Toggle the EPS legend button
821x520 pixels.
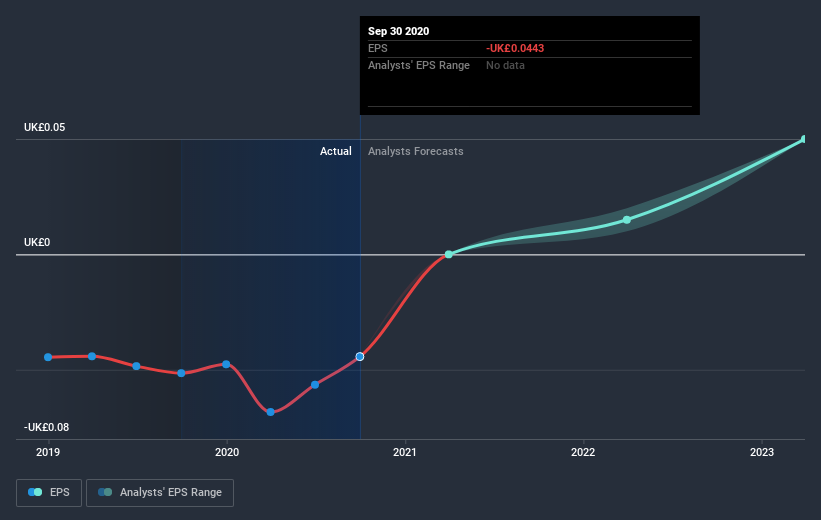(49, 493)
